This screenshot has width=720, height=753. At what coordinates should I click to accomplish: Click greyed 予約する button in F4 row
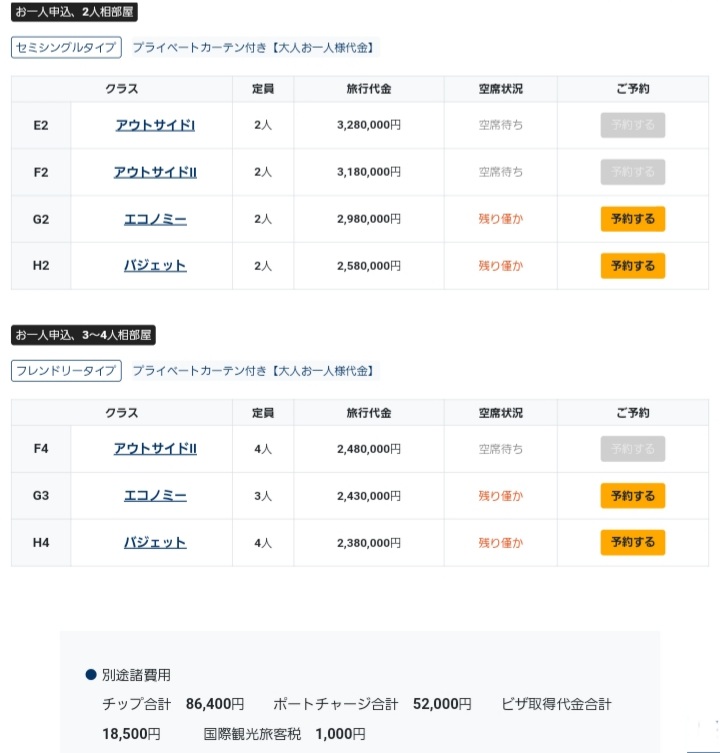pyautogui.click(x=633, y=449)
